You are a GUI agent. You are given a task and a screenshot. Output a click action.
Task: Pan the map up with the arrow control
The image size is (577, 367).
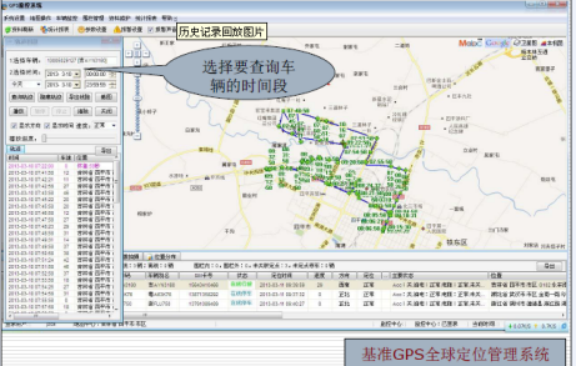137,45
